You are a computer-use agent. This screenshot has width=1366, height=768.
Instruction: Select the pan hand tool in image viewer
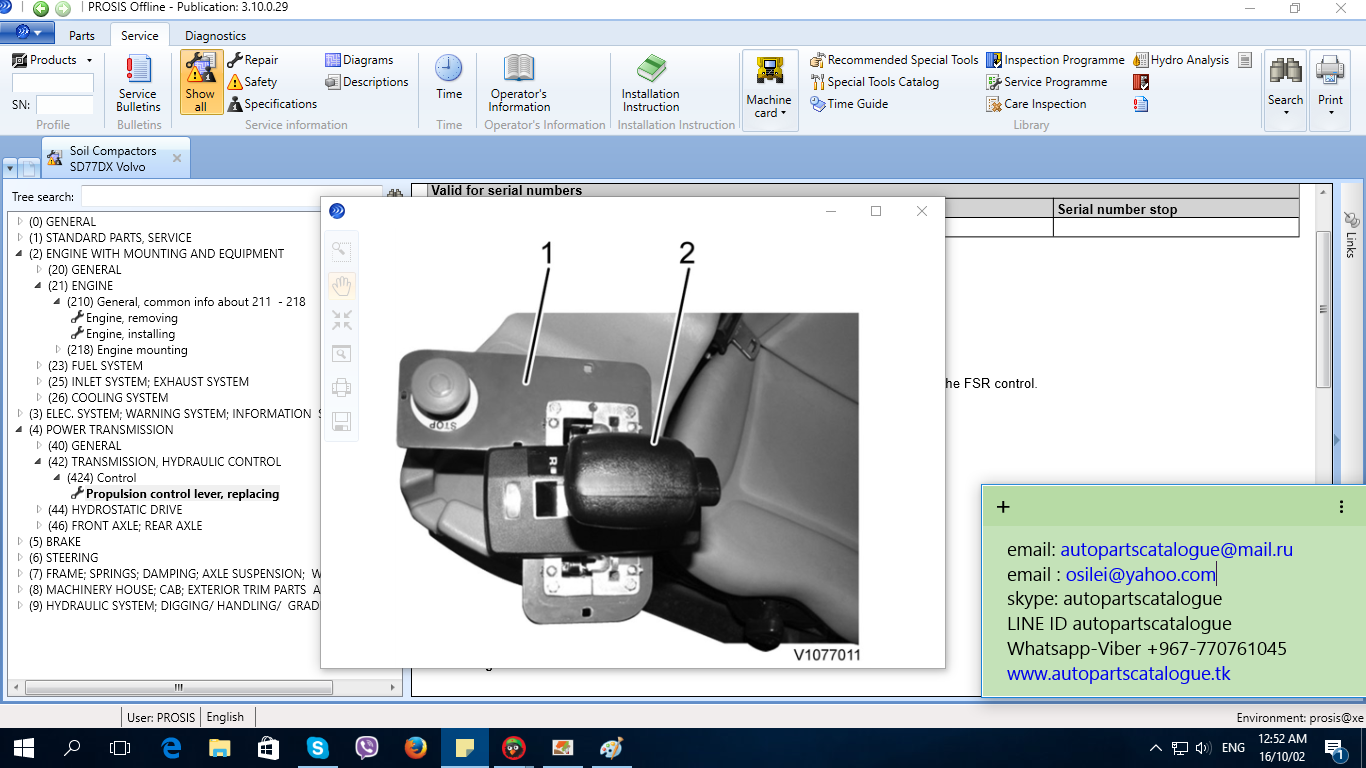[341, 286]
